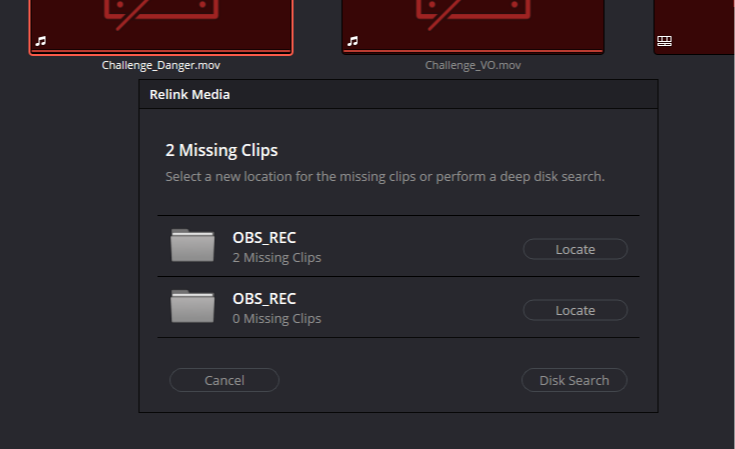Start a Disk Search for missing clips
Viewport: 735px width, 449px height.
(x=574, y=380)
